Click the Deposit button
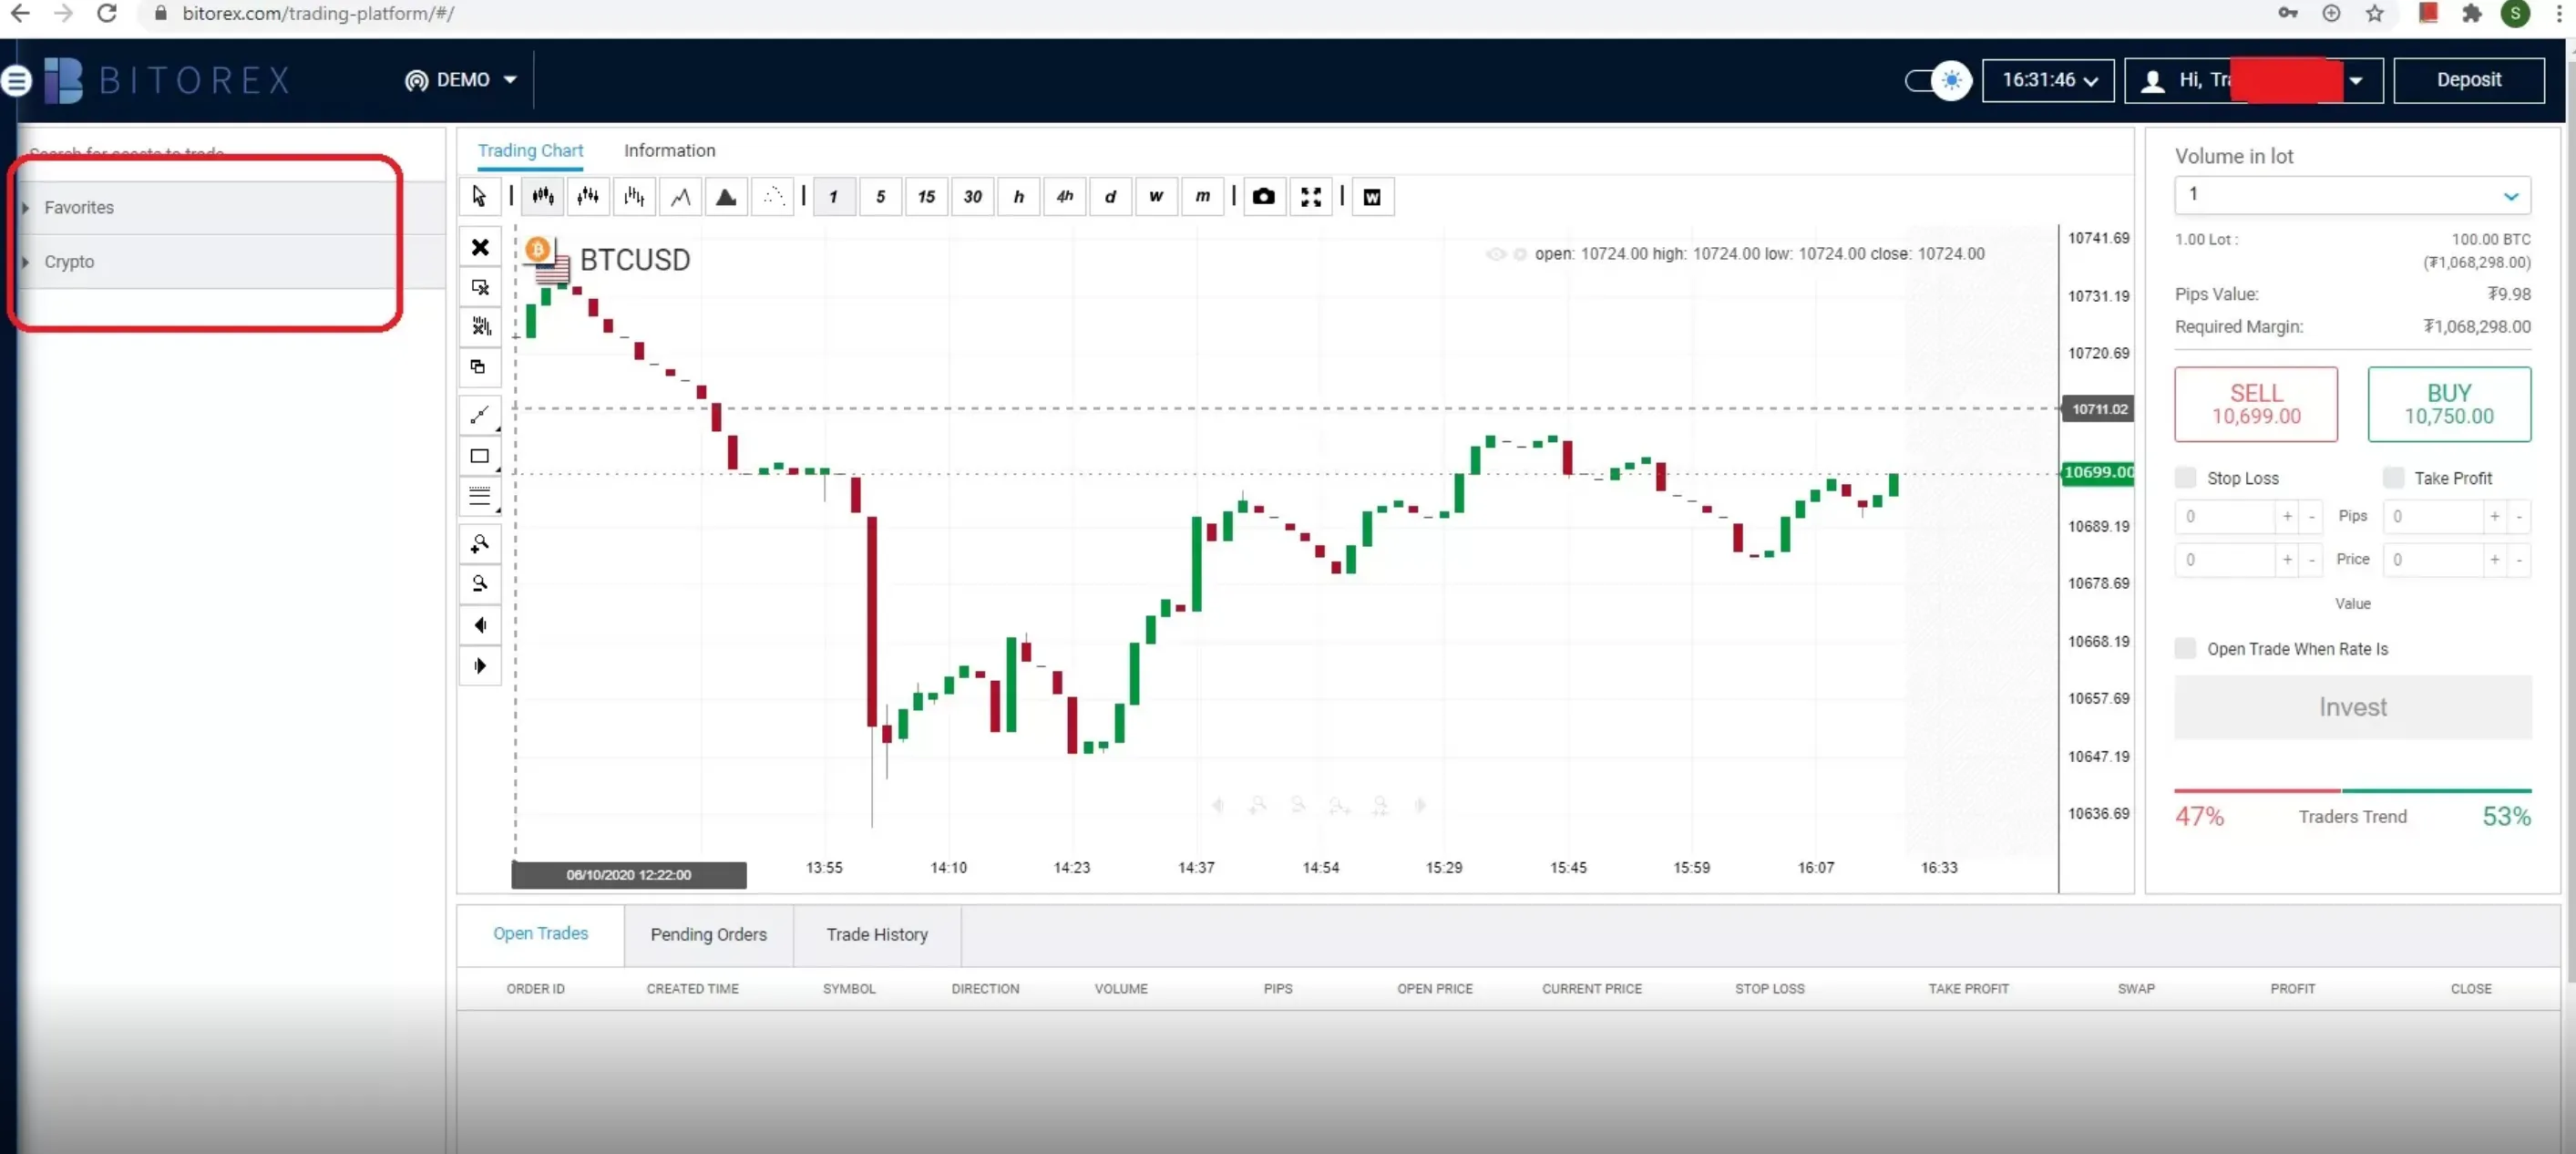 [x=2469, y=80]
